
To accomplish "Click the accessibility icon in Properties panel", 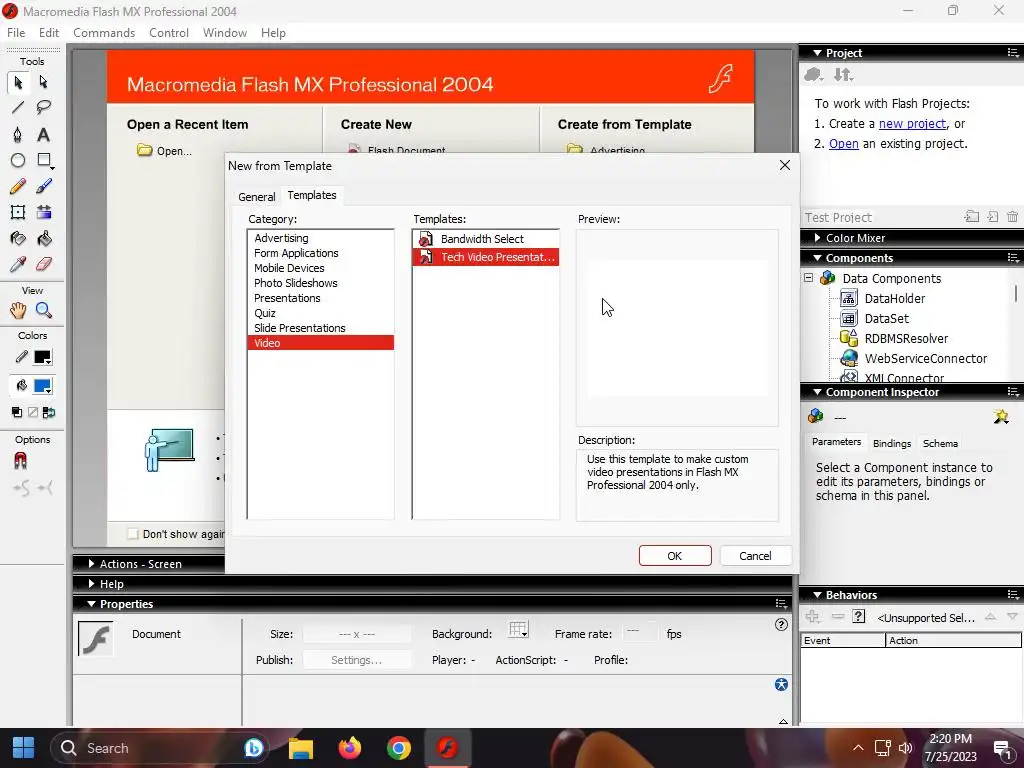I will point(781,684).
